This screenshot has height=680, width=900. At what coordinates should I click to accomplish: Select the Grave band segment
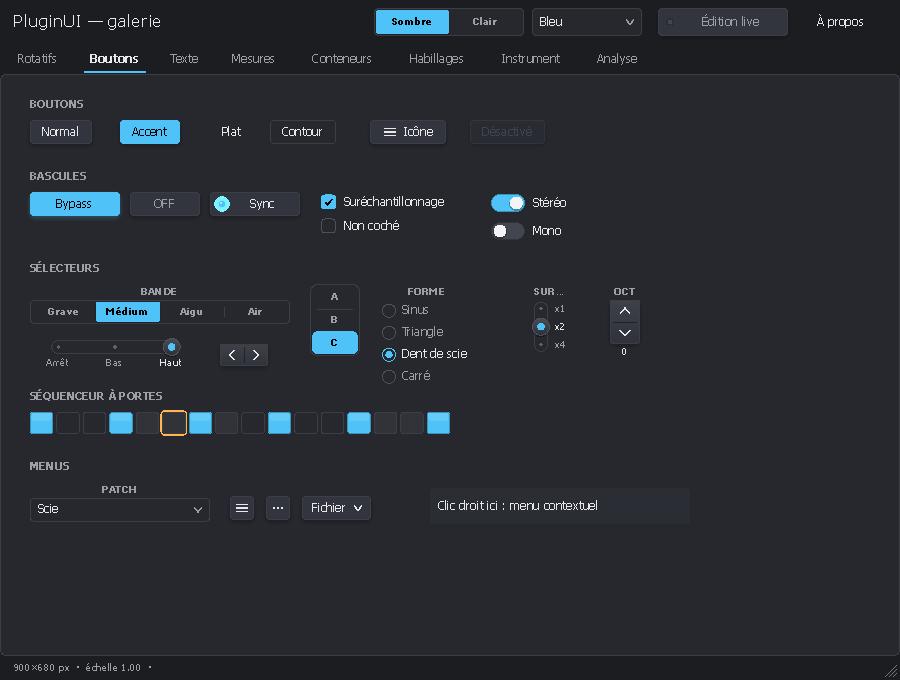[x=63, y=312]
